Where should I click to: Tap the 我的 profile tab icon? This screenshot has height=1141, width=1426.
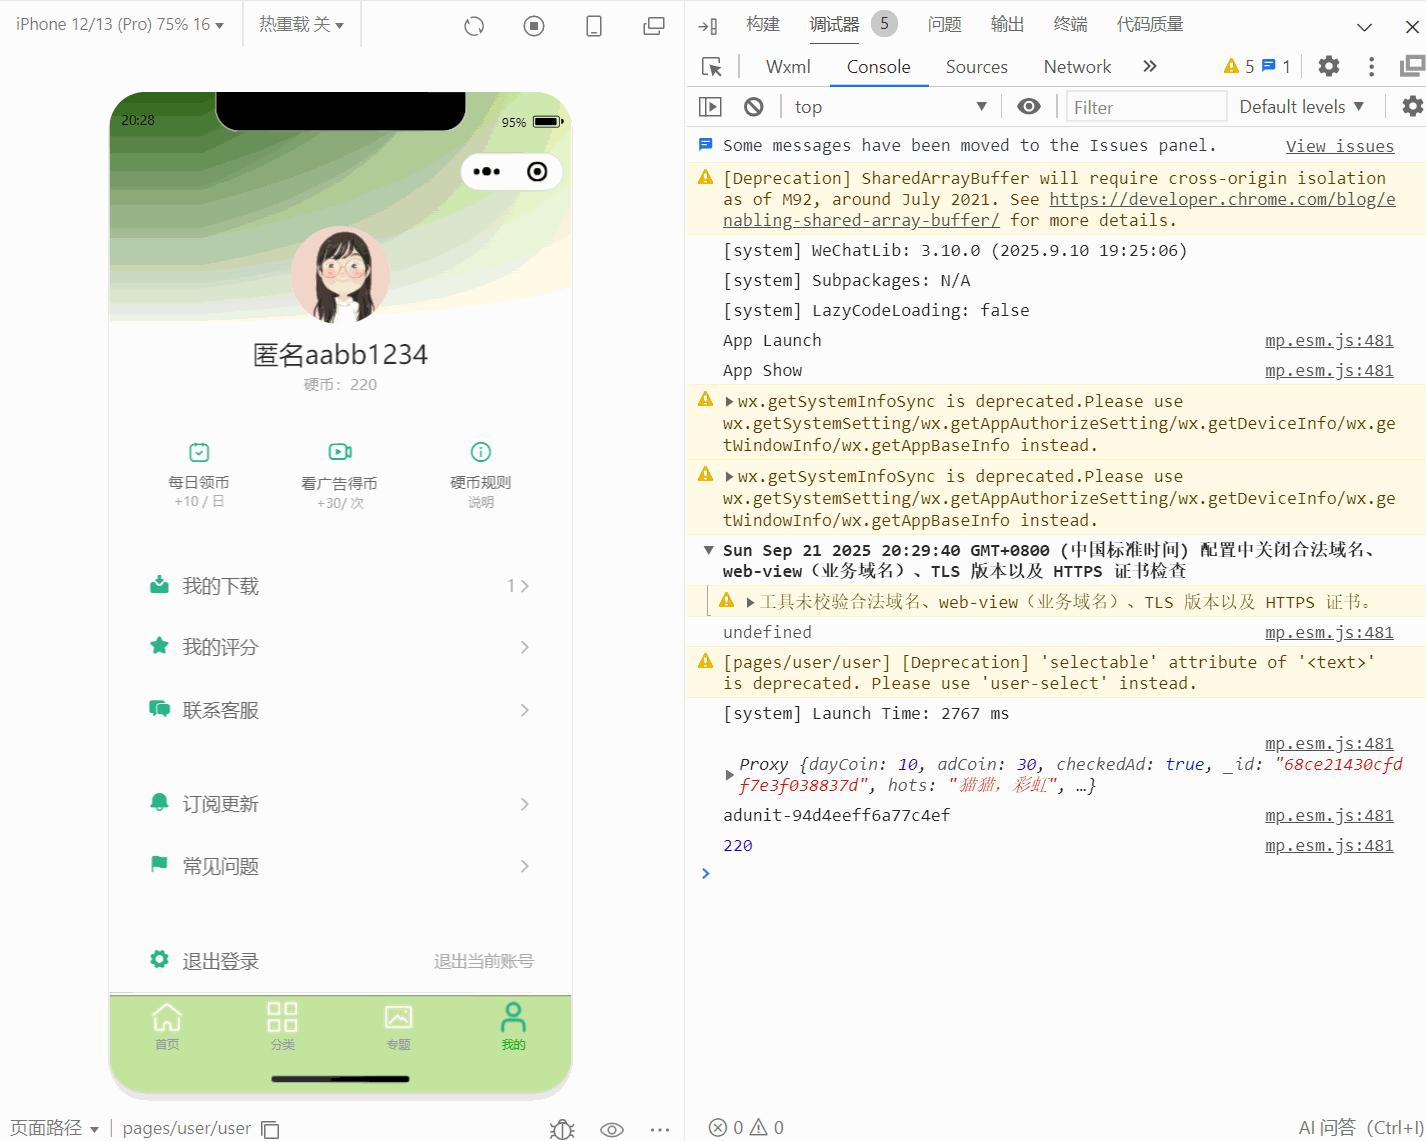pyautogui.click(x=513, y=1017)
